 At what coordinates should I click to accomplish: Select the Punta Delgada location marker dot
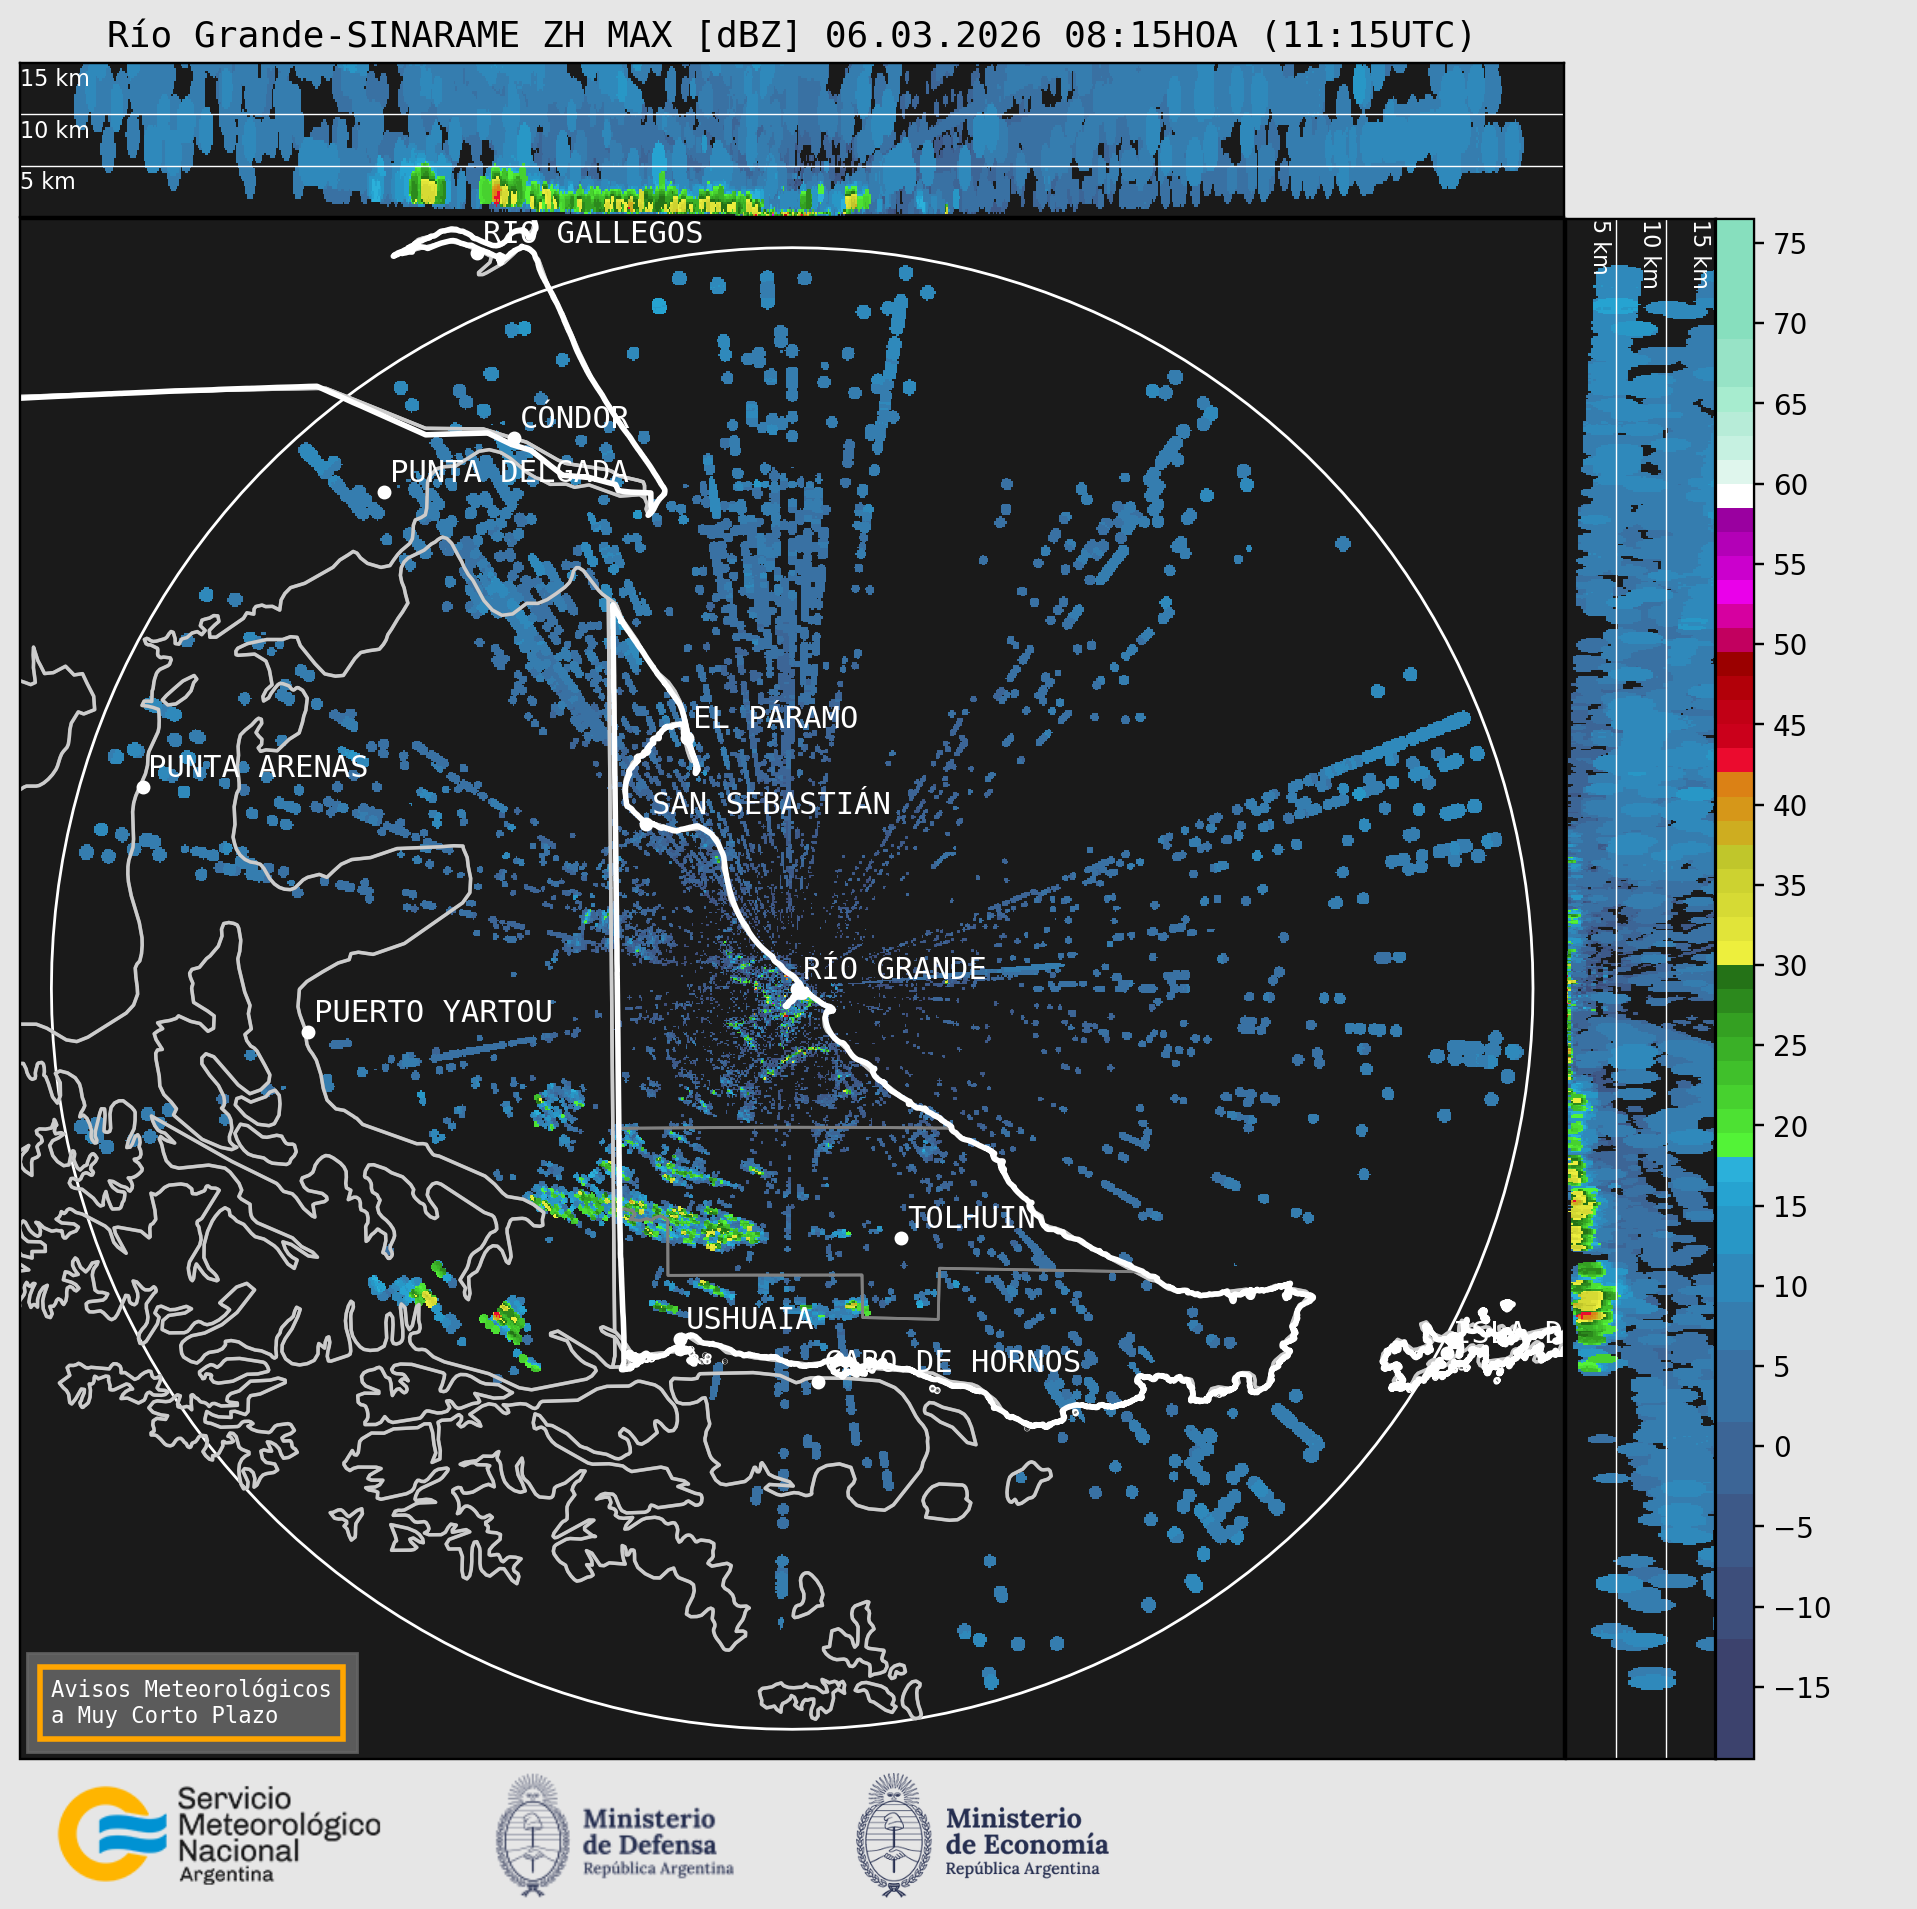pos(384,492)
